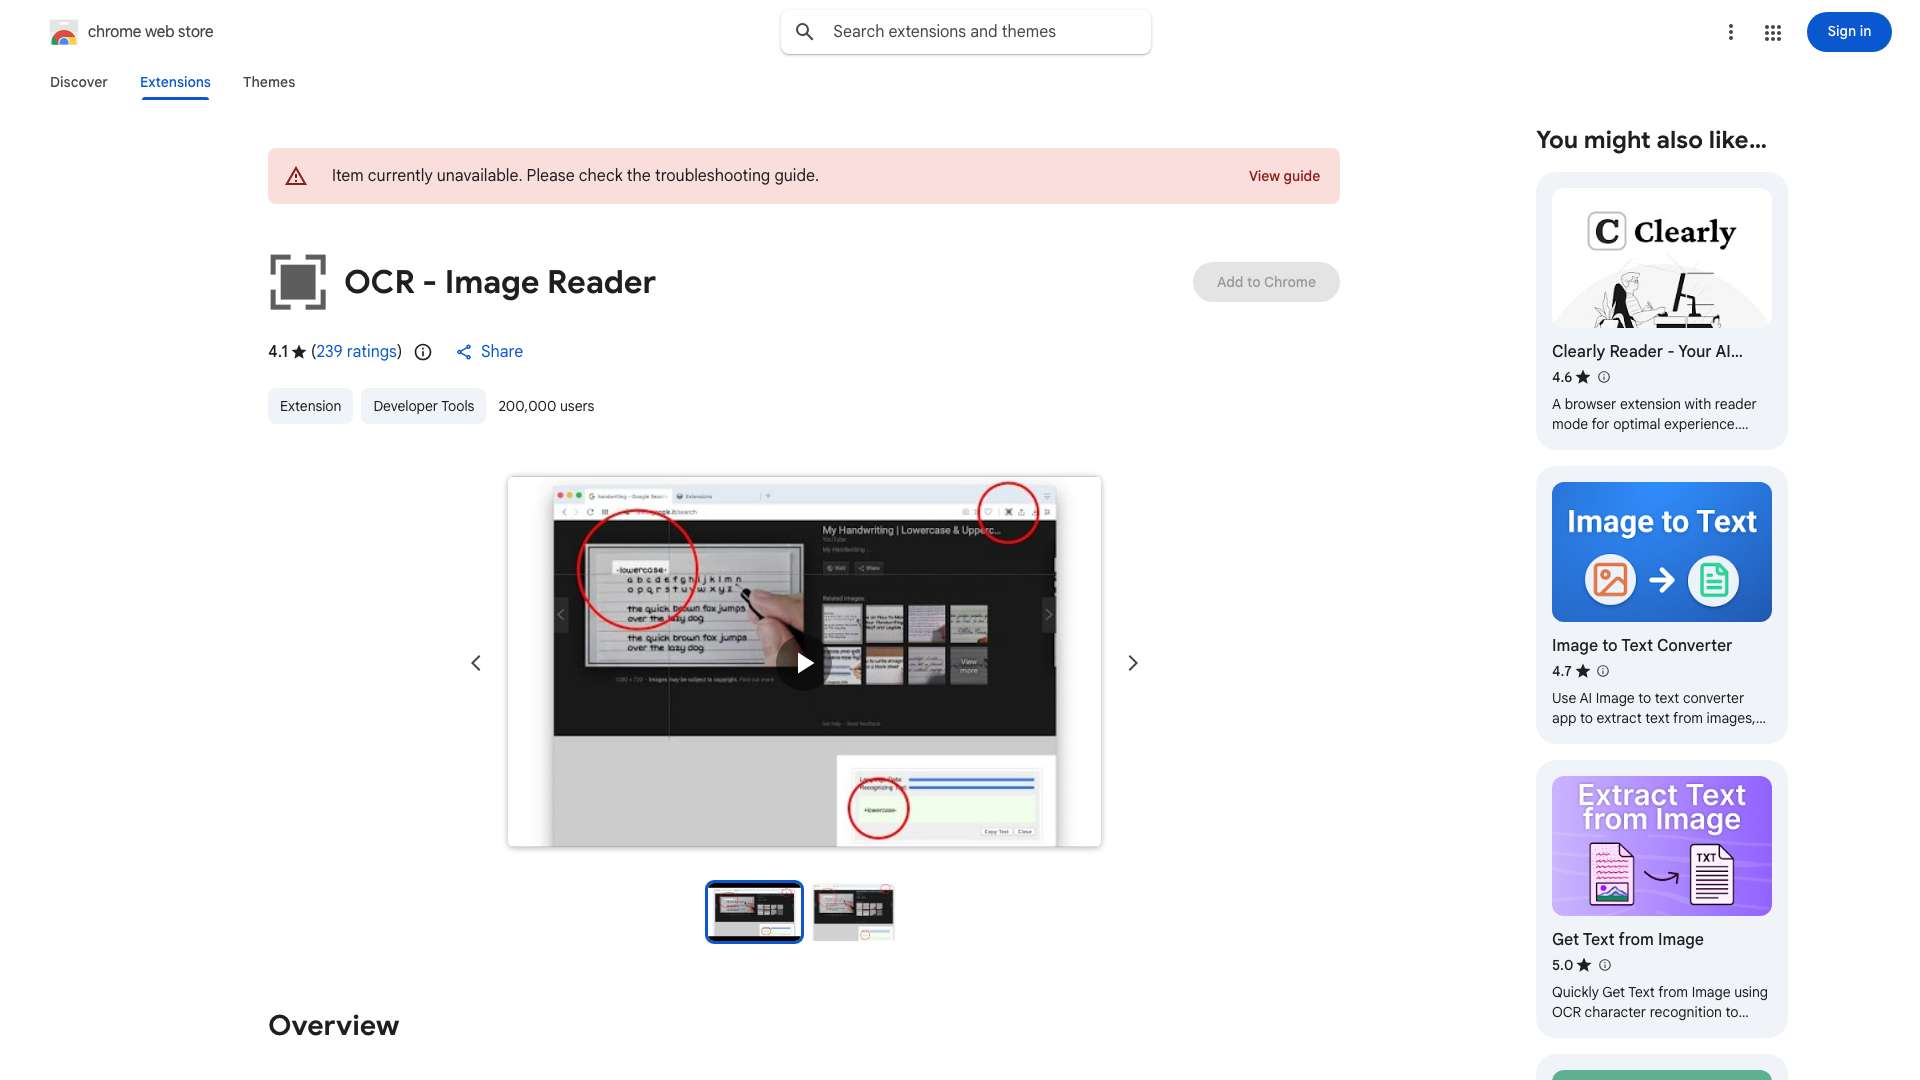Open the 239 ratings link
Screen dimensions: 1920x1080
[x=357, y=352]
